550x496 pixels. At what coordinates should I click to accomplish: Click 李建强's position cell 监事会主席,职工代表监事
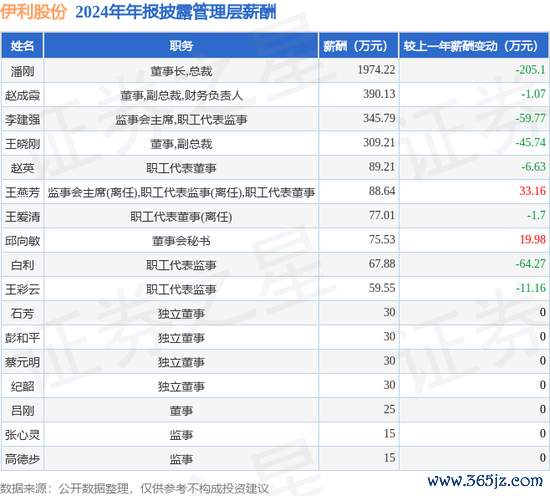click(x=181, y=120)
